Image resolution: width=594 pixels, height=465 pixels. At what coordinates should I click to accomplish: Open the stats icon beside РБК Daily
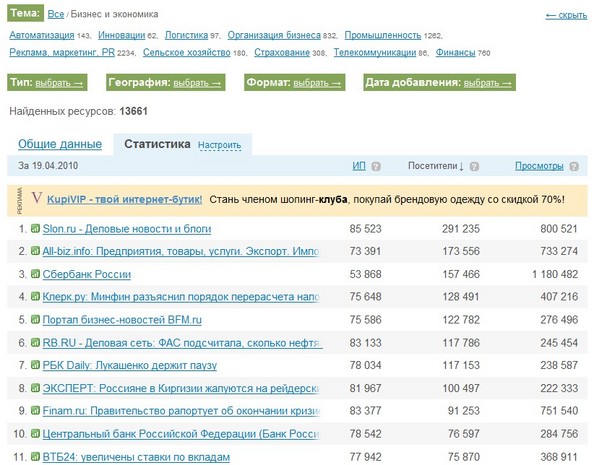click(x=35, y=365)
